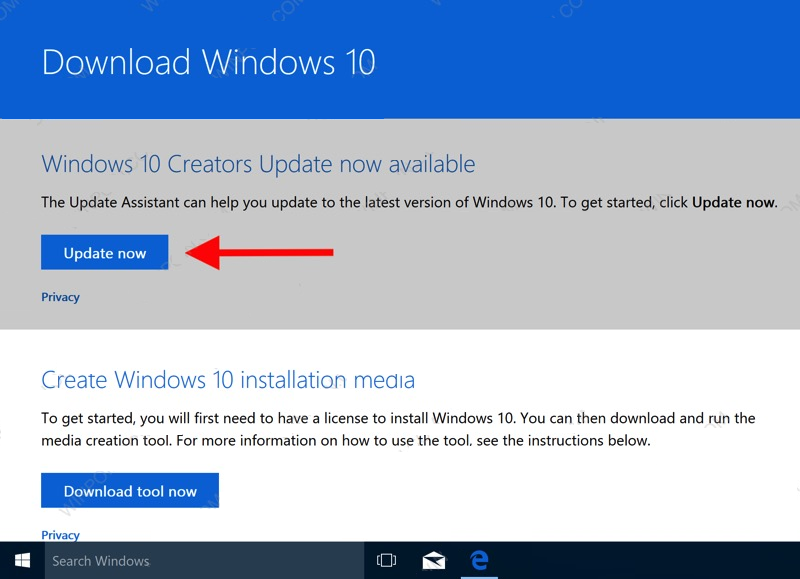This screenshot has width=800, height=579.
Task: Open Privacy link under Download tool now
Action: click(x=60, y=535)
